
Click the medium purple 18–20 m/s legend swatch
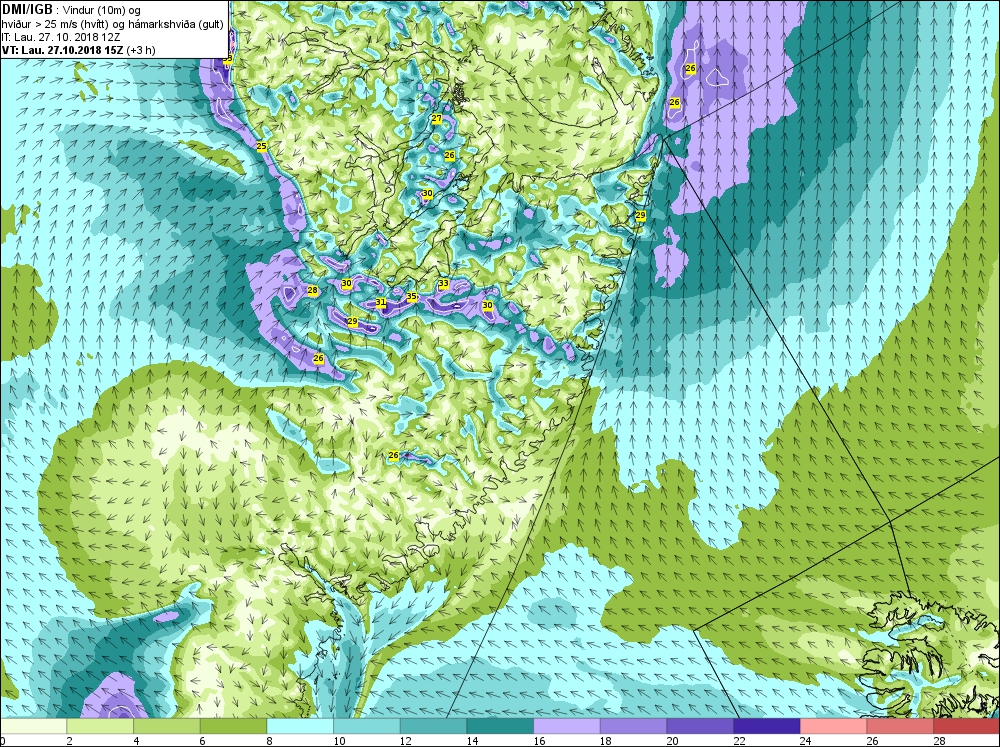[x=633, y=726]
